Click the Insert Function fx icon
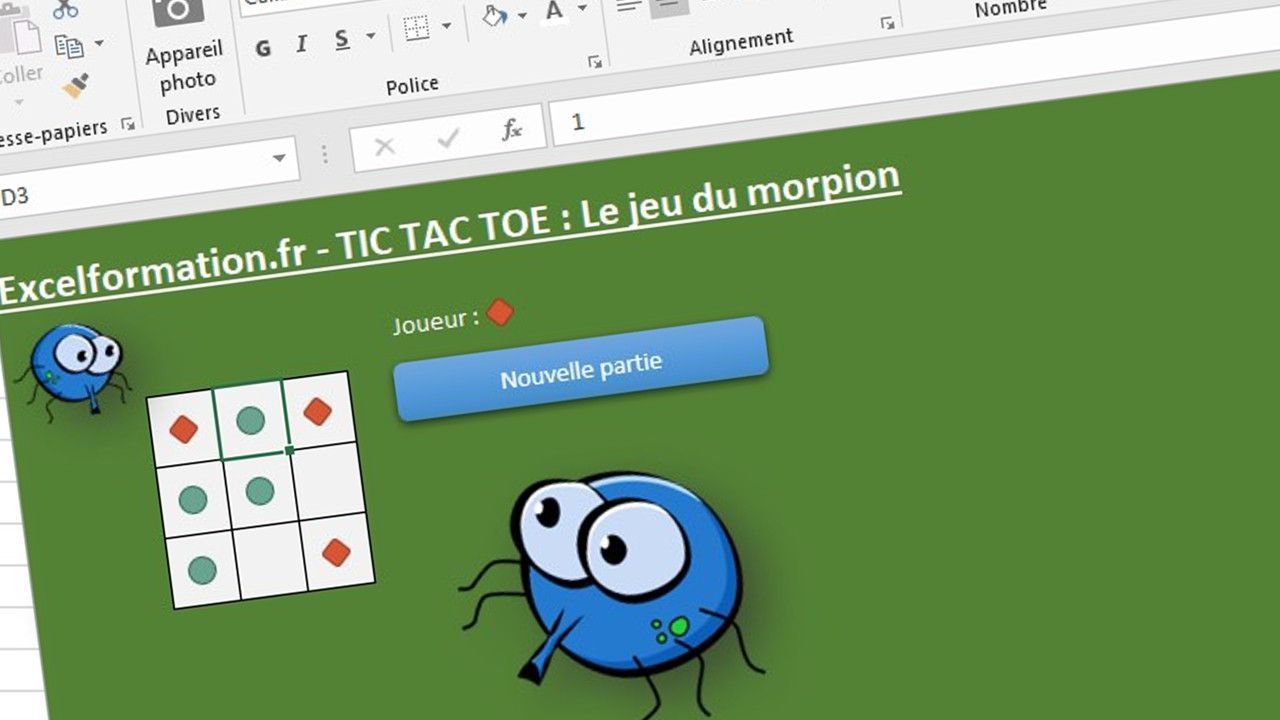This screenshot has height=720, width=1280. tap(511, 129)
